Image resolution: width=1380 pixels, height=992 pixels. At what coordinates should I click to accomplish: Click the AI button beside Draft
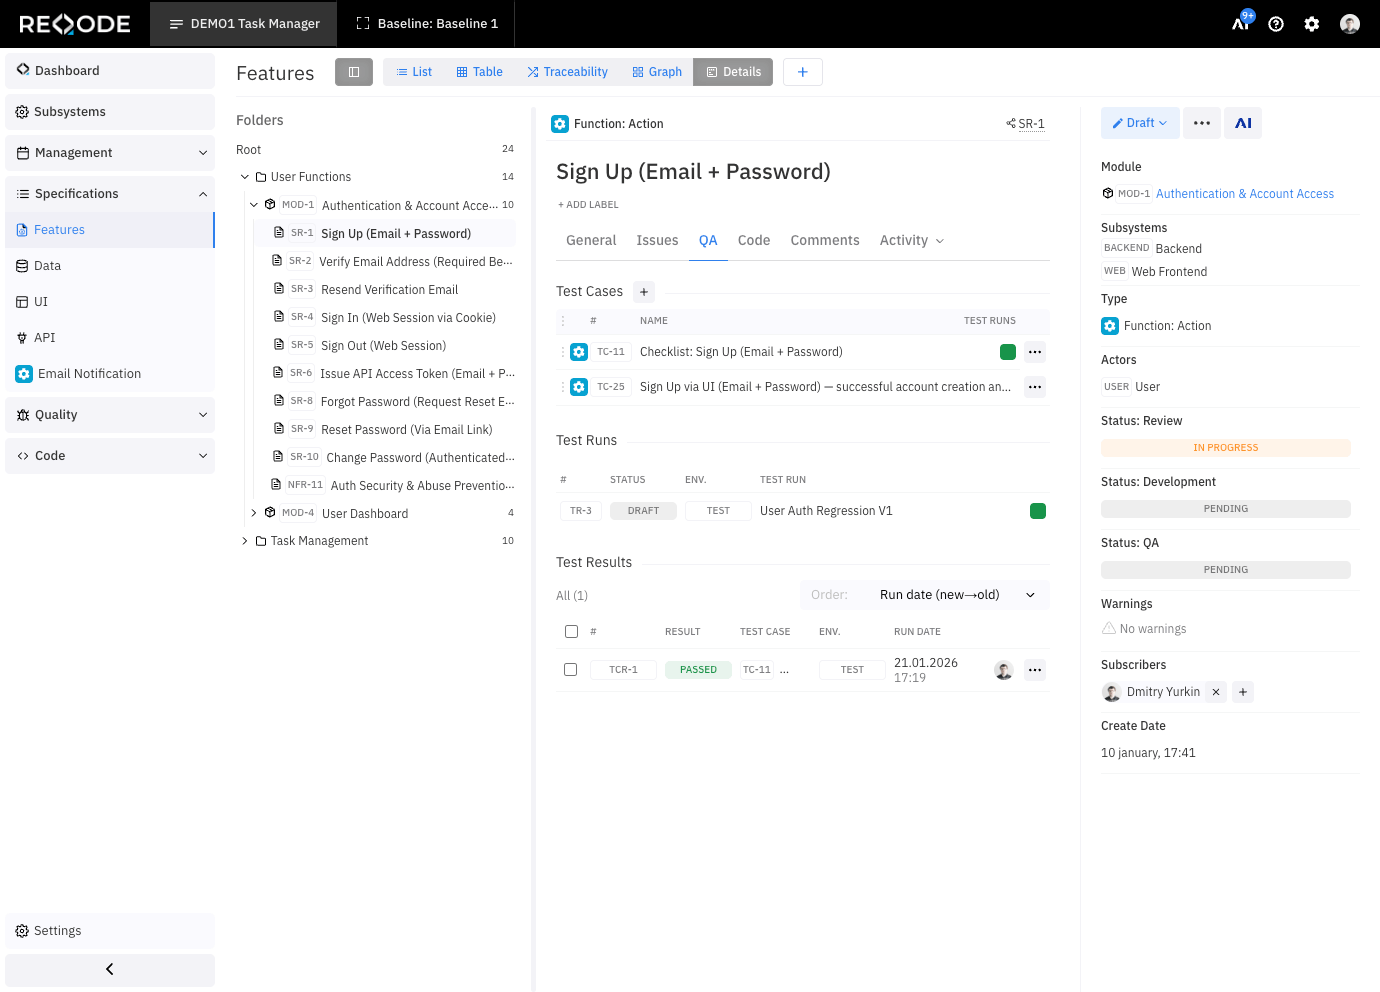1243,123
